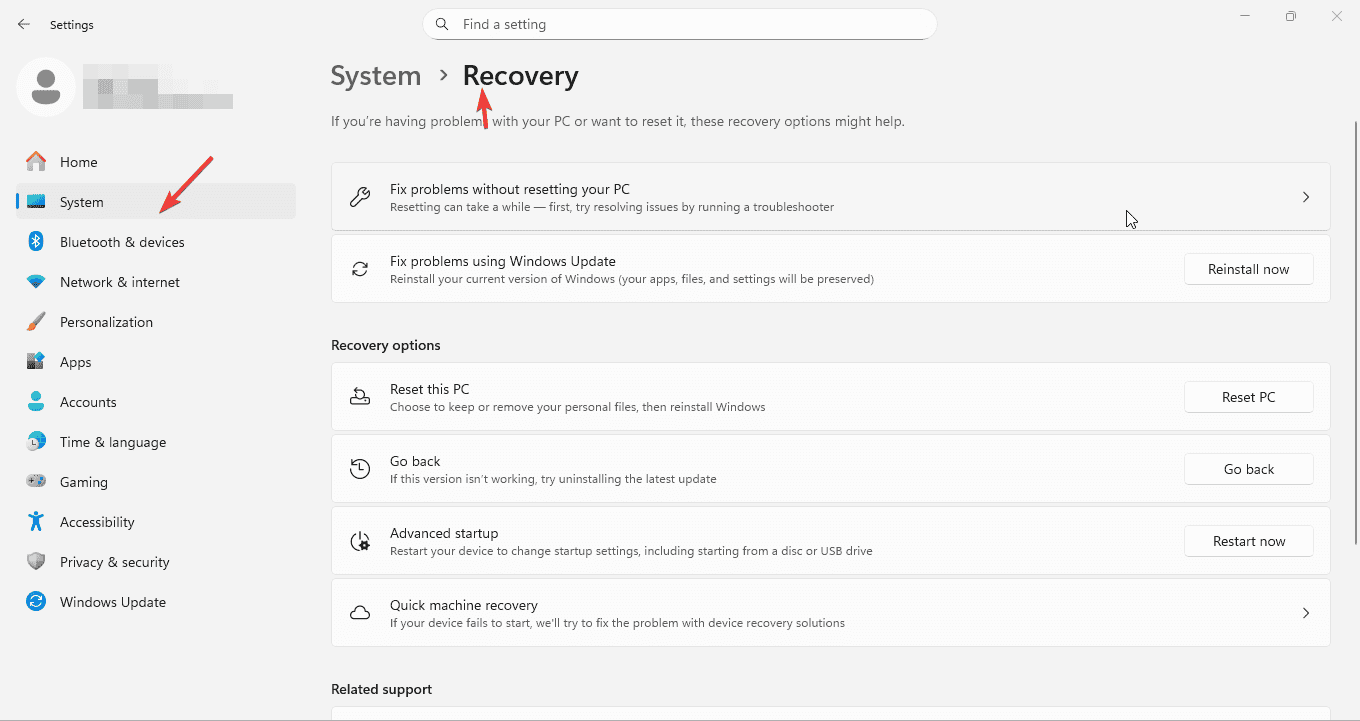Viewport: 1360px width, 721px height.
Task: Click the Quick machine recovery cloud icon
Action: 360,613
